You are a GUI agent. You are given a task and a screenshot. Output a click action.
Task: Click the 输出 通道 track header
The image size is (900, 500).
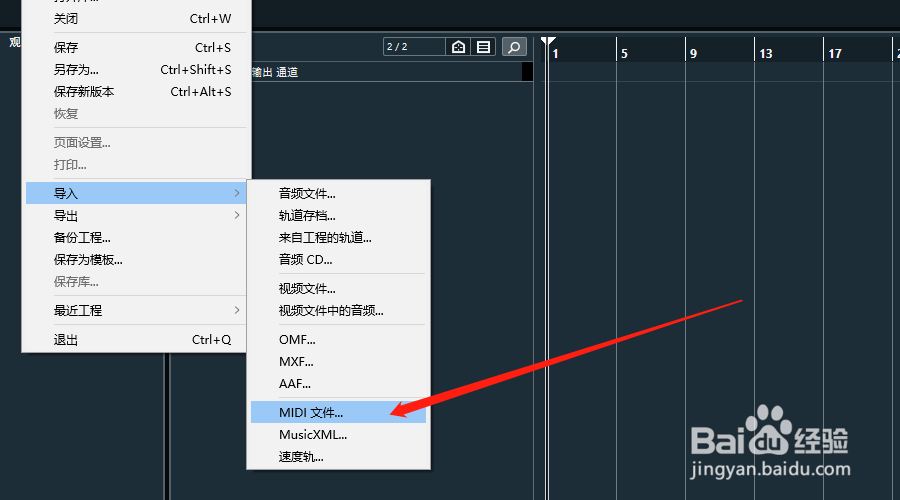pyautogui.click(x=275, y=72)
